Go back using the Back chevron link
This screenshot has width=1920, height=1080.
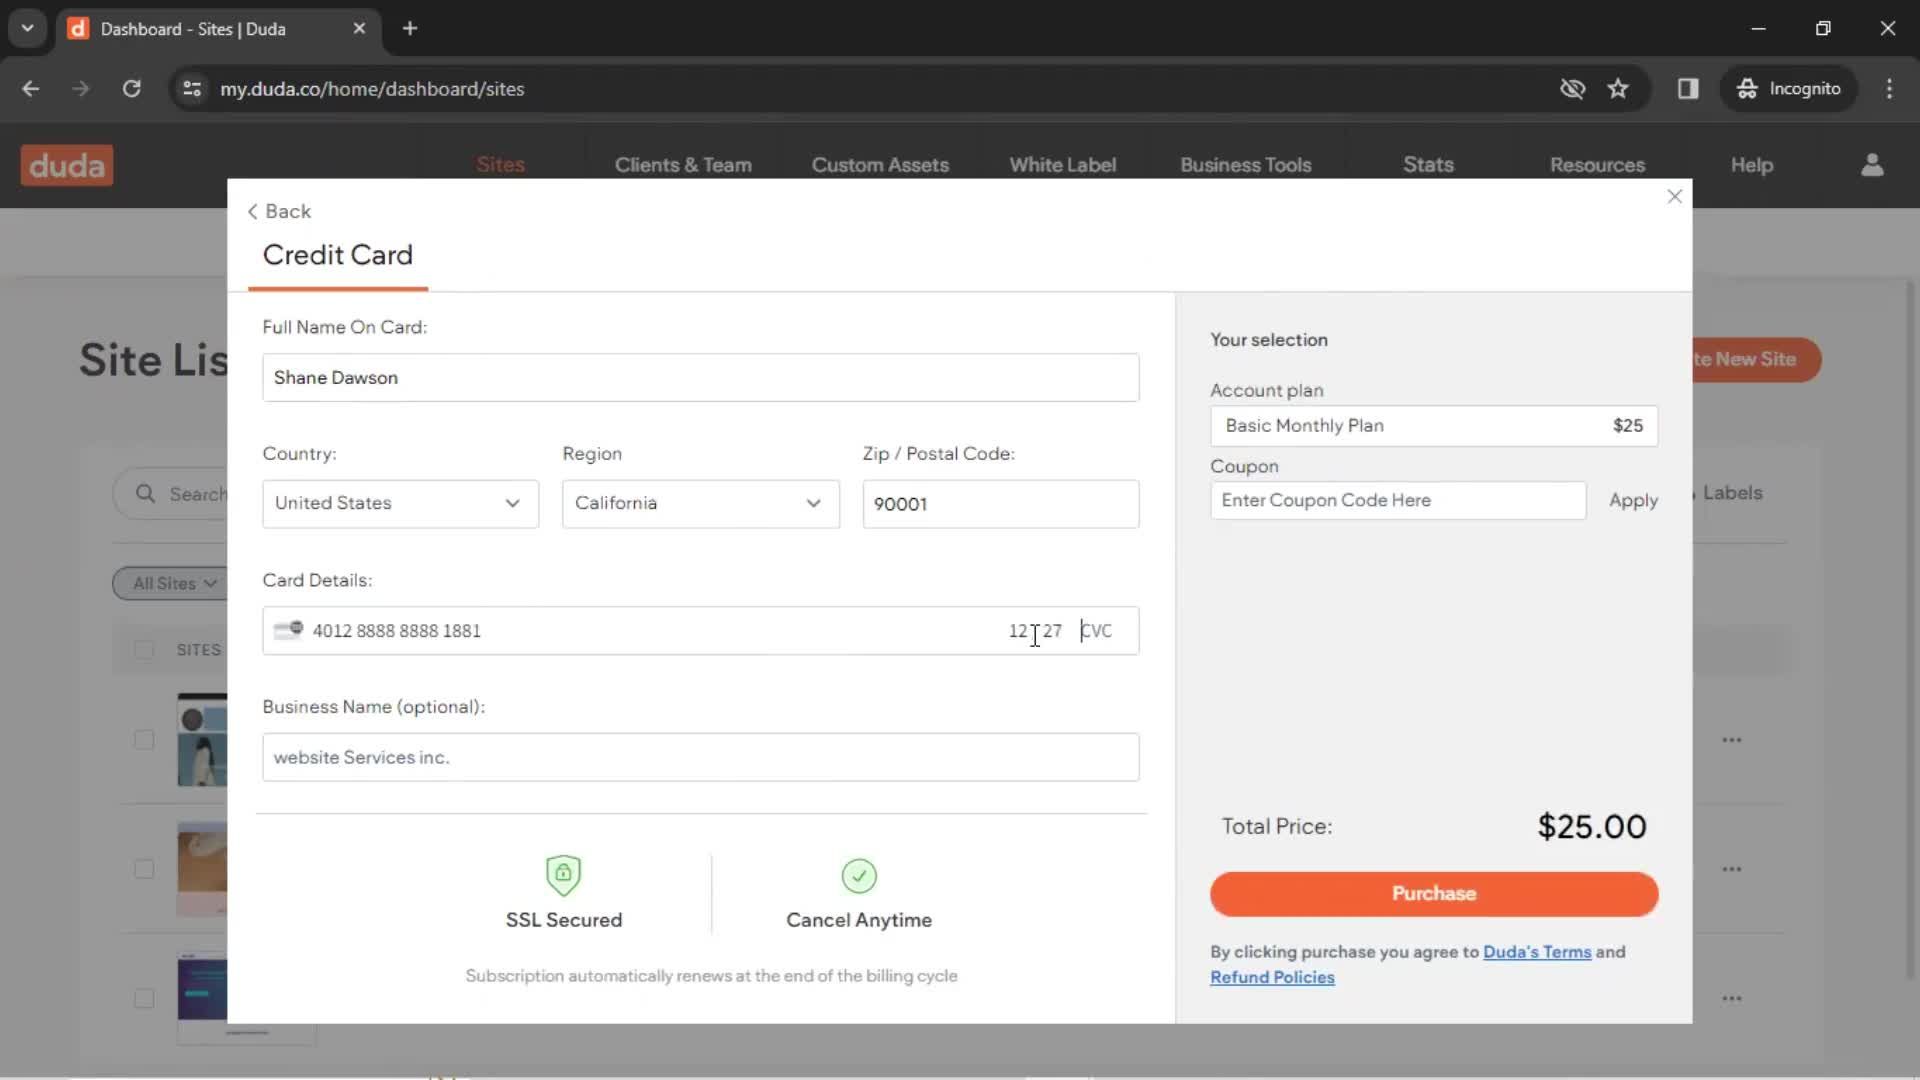click(x=280, y=211)
